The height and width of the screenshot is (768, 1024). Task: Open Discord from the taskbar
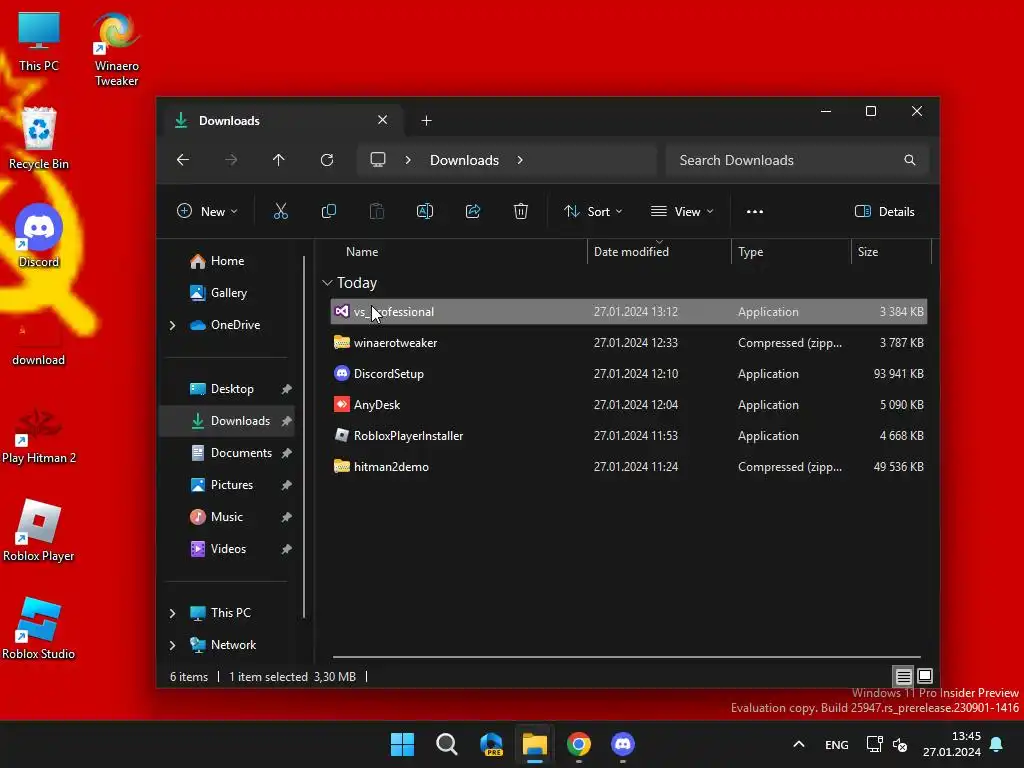click(x=623, y=744)
